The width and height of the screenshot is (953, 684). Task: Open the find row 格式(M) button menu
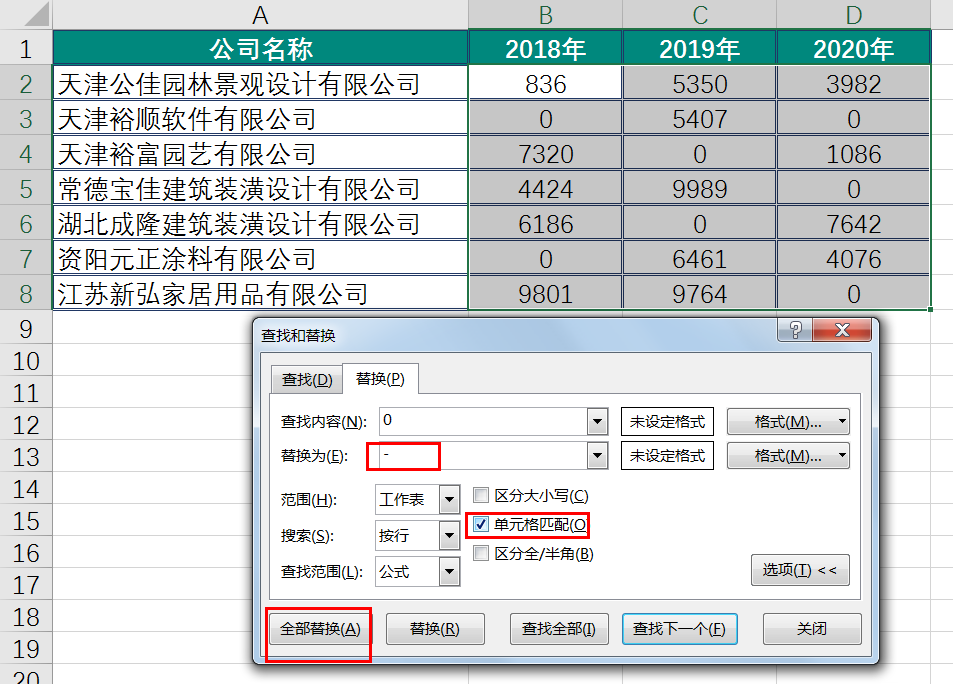click(x=788, y=421)
